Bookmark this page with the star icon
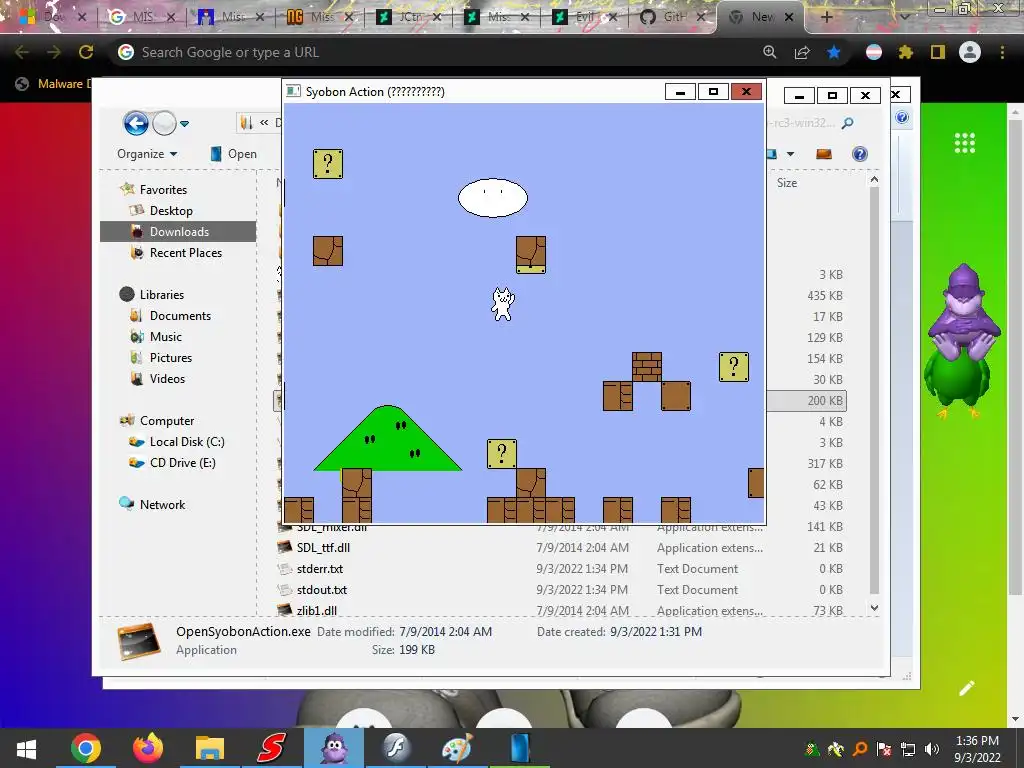This screenshot has width=1024, height=768. [834, 52]
